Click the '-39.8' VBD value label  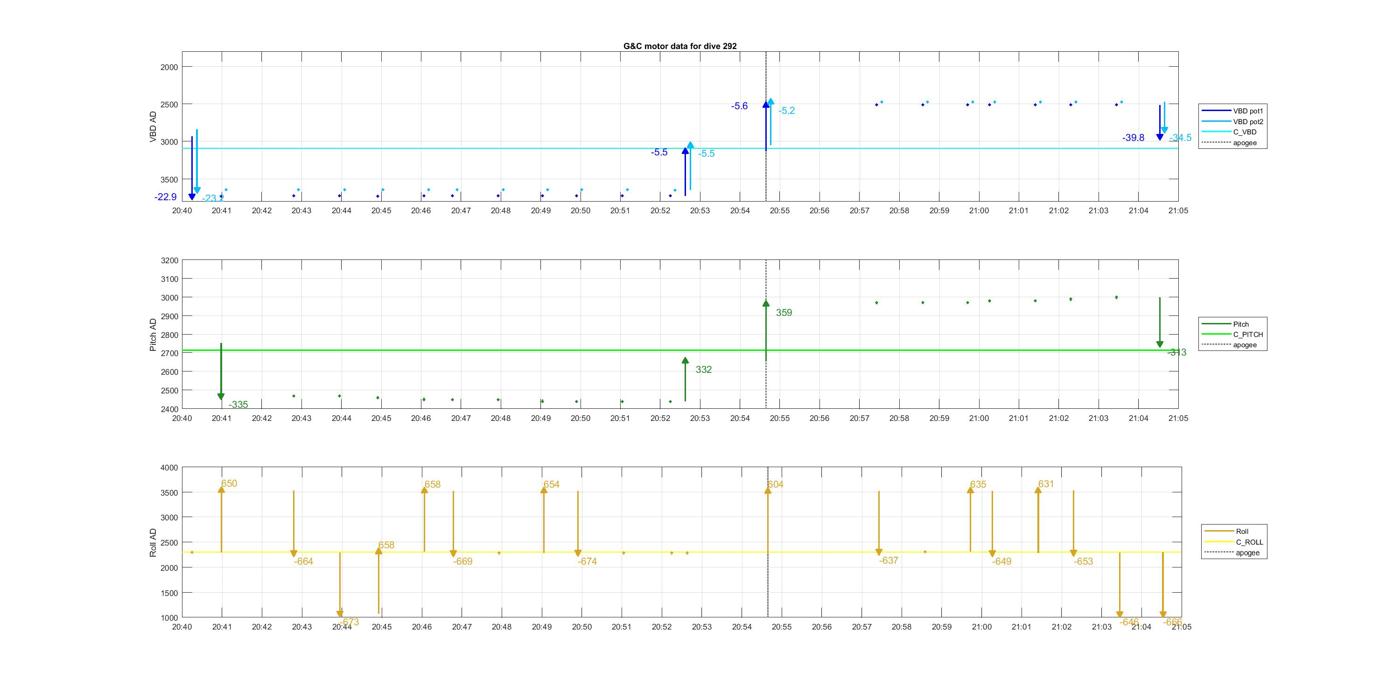(1133, 138)
